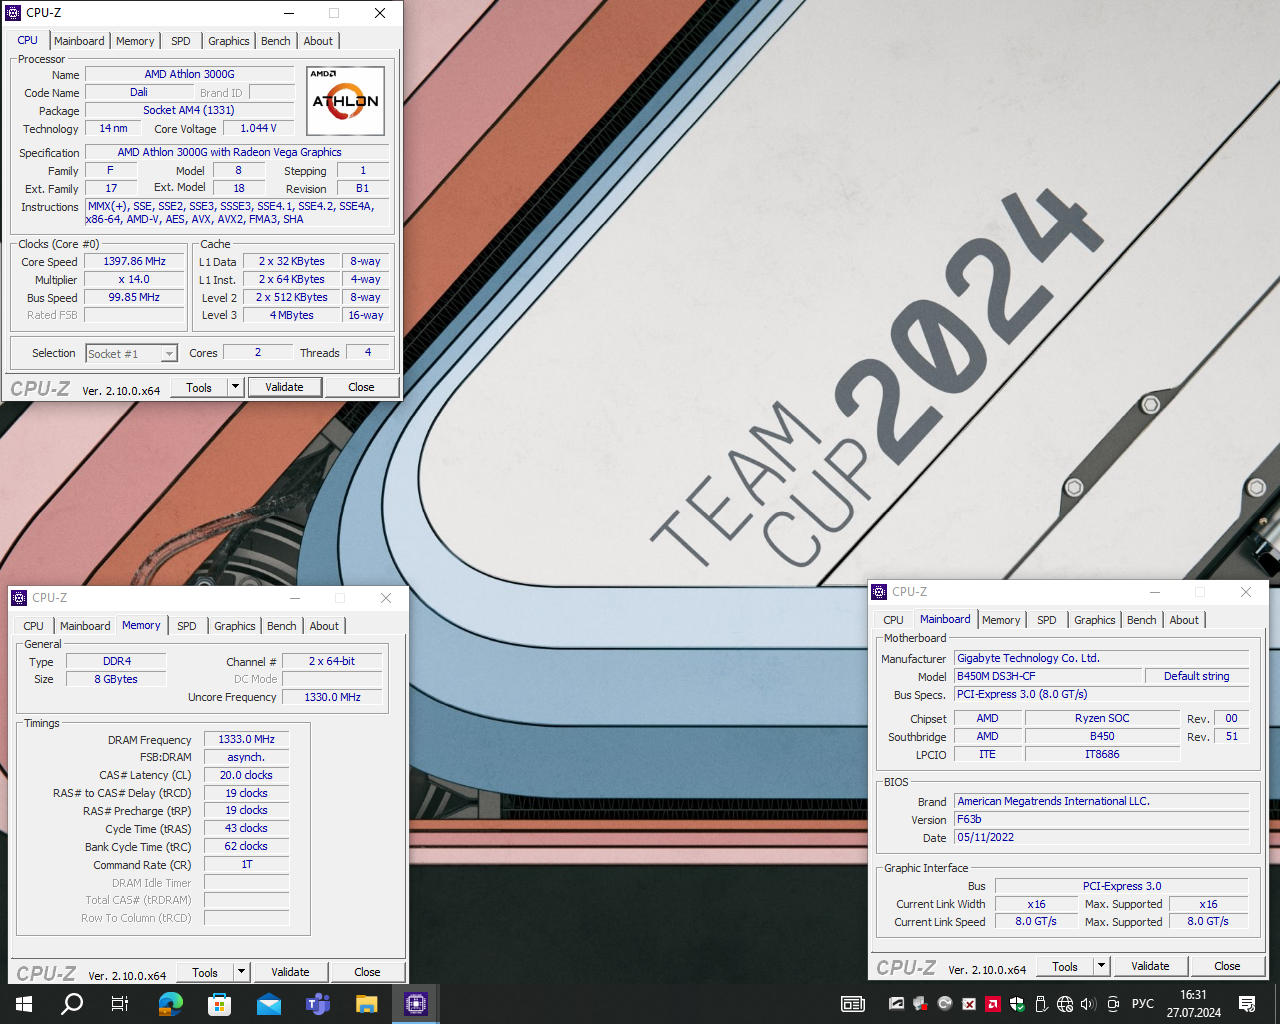Expand Tools arrow in CPU tab window

[235, 387]
